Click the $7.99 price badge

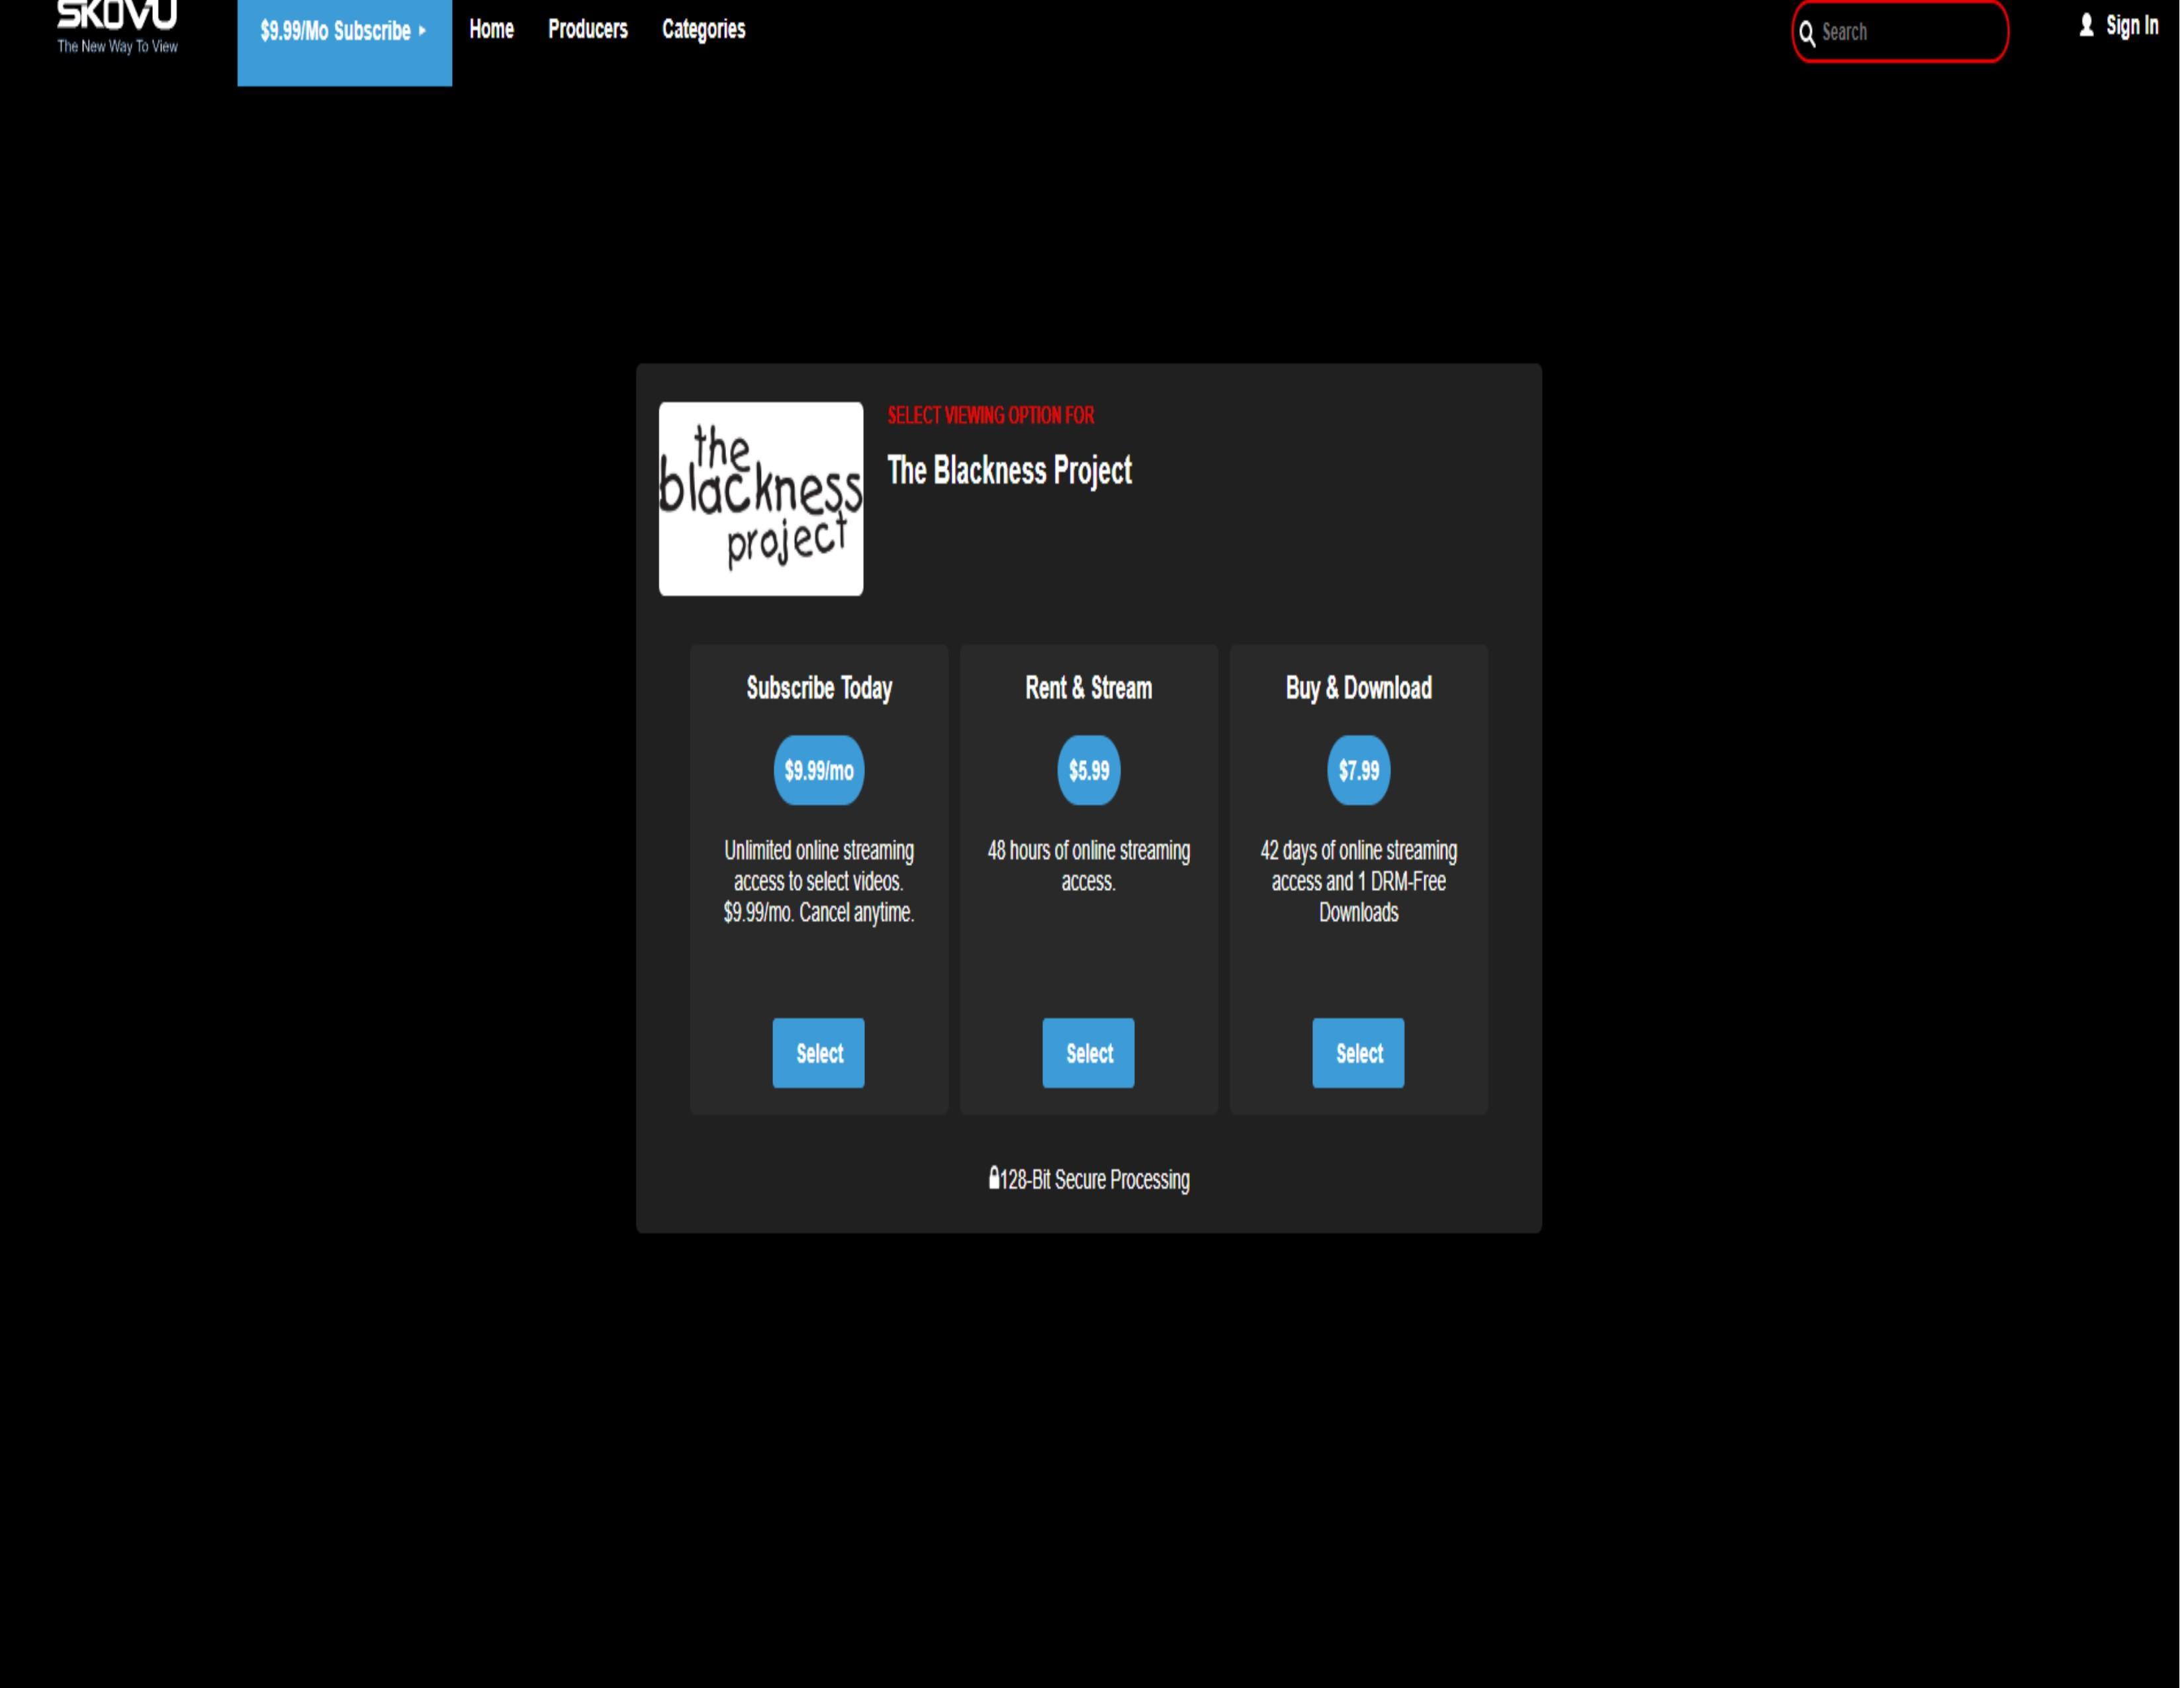(1358, 770)
